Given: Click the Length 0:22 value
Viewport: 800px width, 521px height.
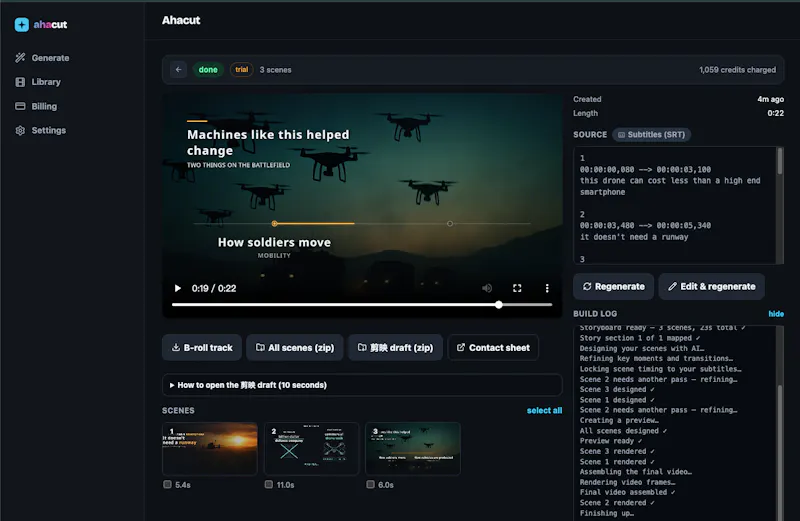Looking at the screenshot, I should [x=776, y=113].
